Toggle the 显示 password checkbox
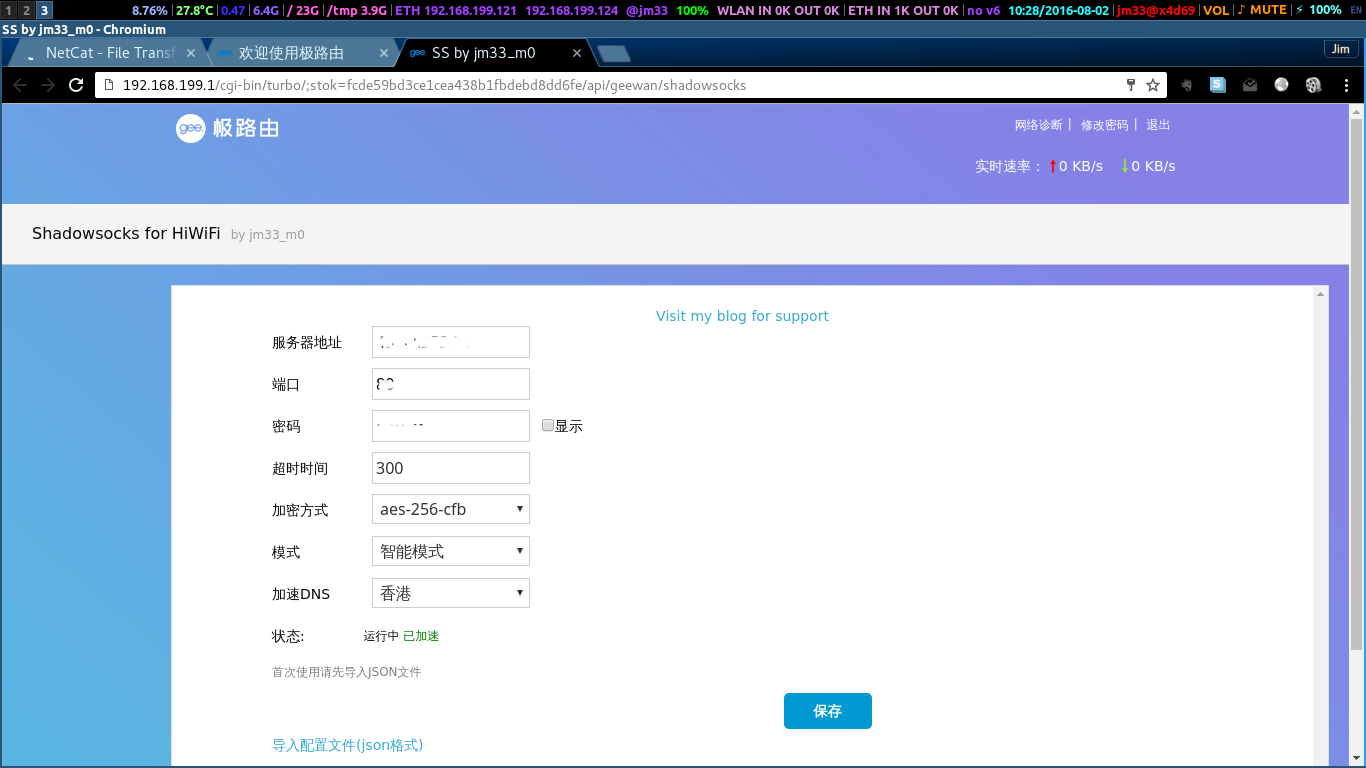Viewport: 1366px width, 768px height. click(548, 425)
